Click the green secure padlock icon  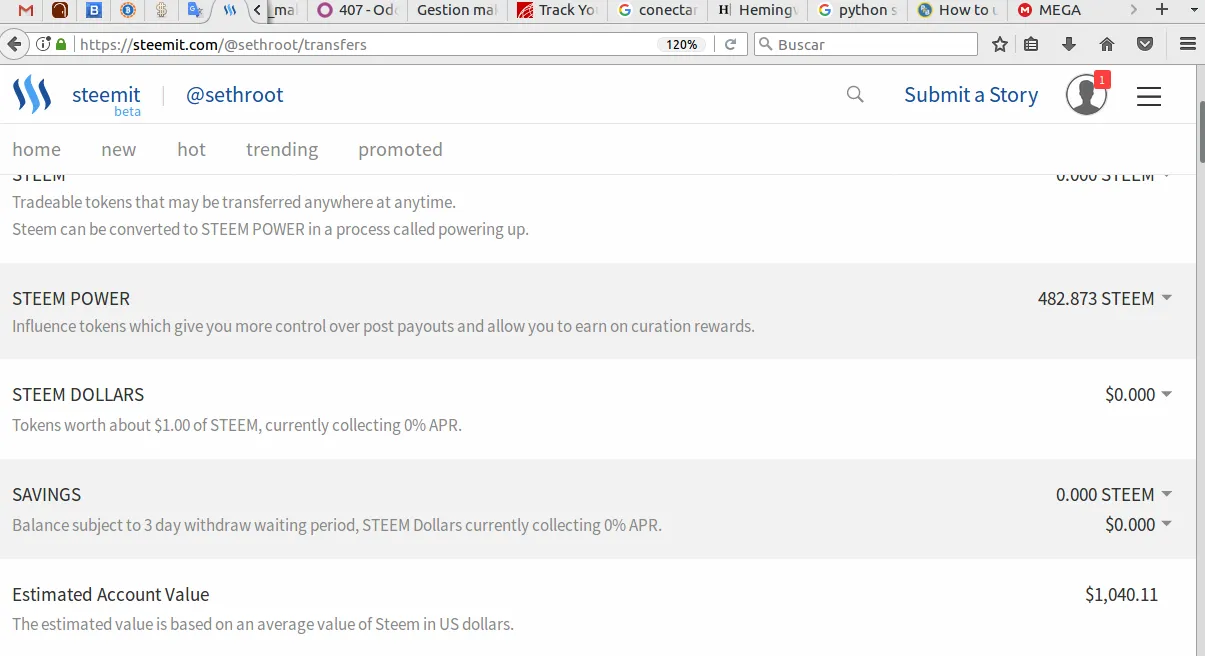[61, 44]
